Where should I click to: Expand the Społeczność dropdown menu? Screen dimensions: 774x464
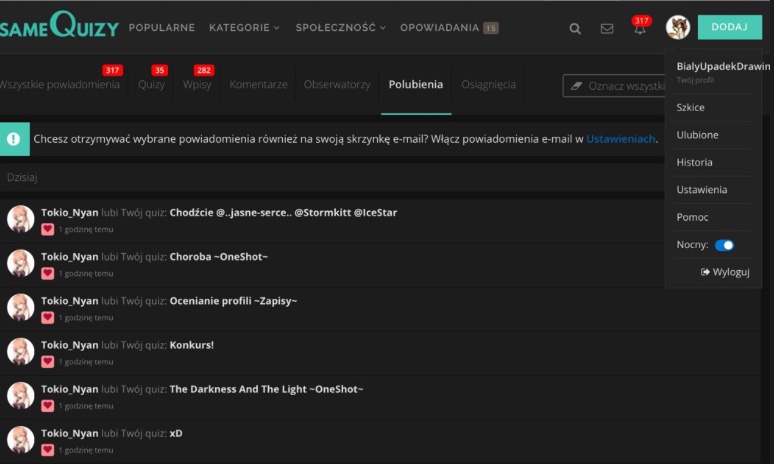tap(340, 28)
